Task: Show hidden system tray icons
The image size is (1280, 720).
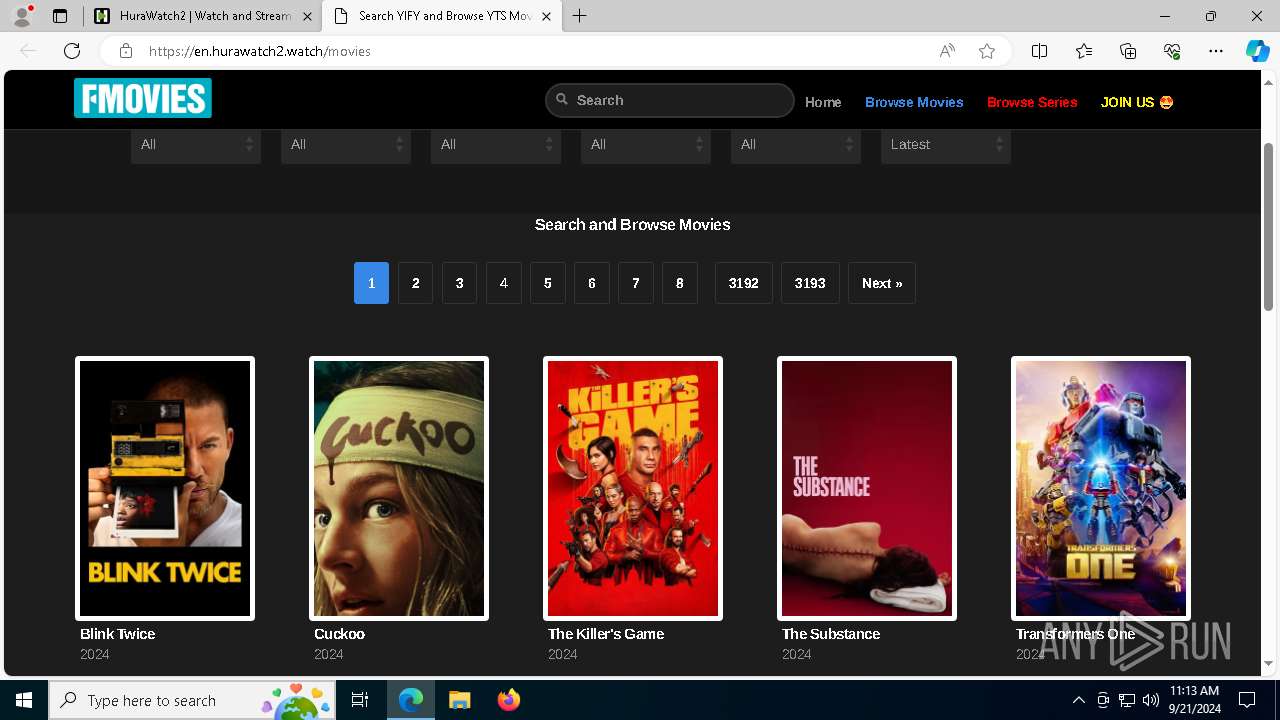Action: pyautogui.click(x=1079, y=700)
